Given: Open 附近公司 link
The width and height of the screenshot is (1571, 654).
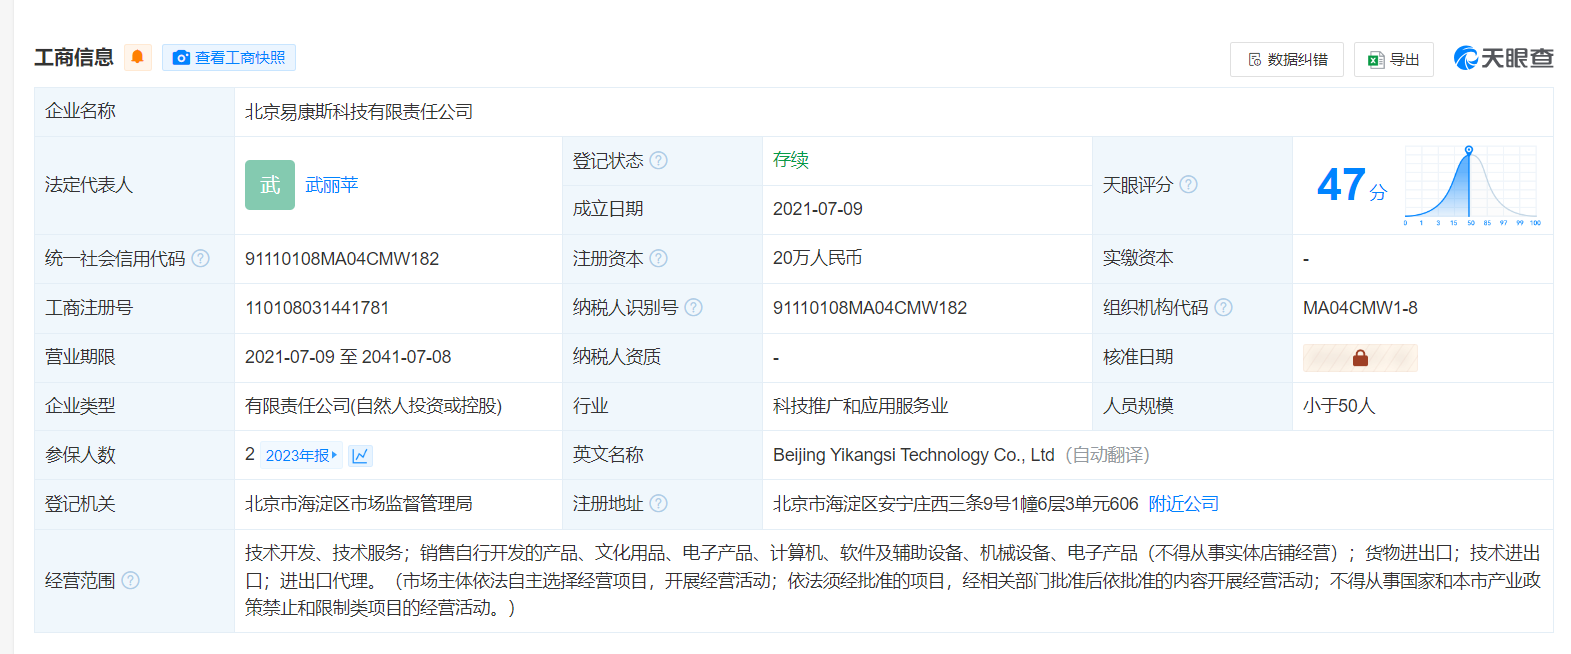Looking at the screenshot, I should (1184, 504).
